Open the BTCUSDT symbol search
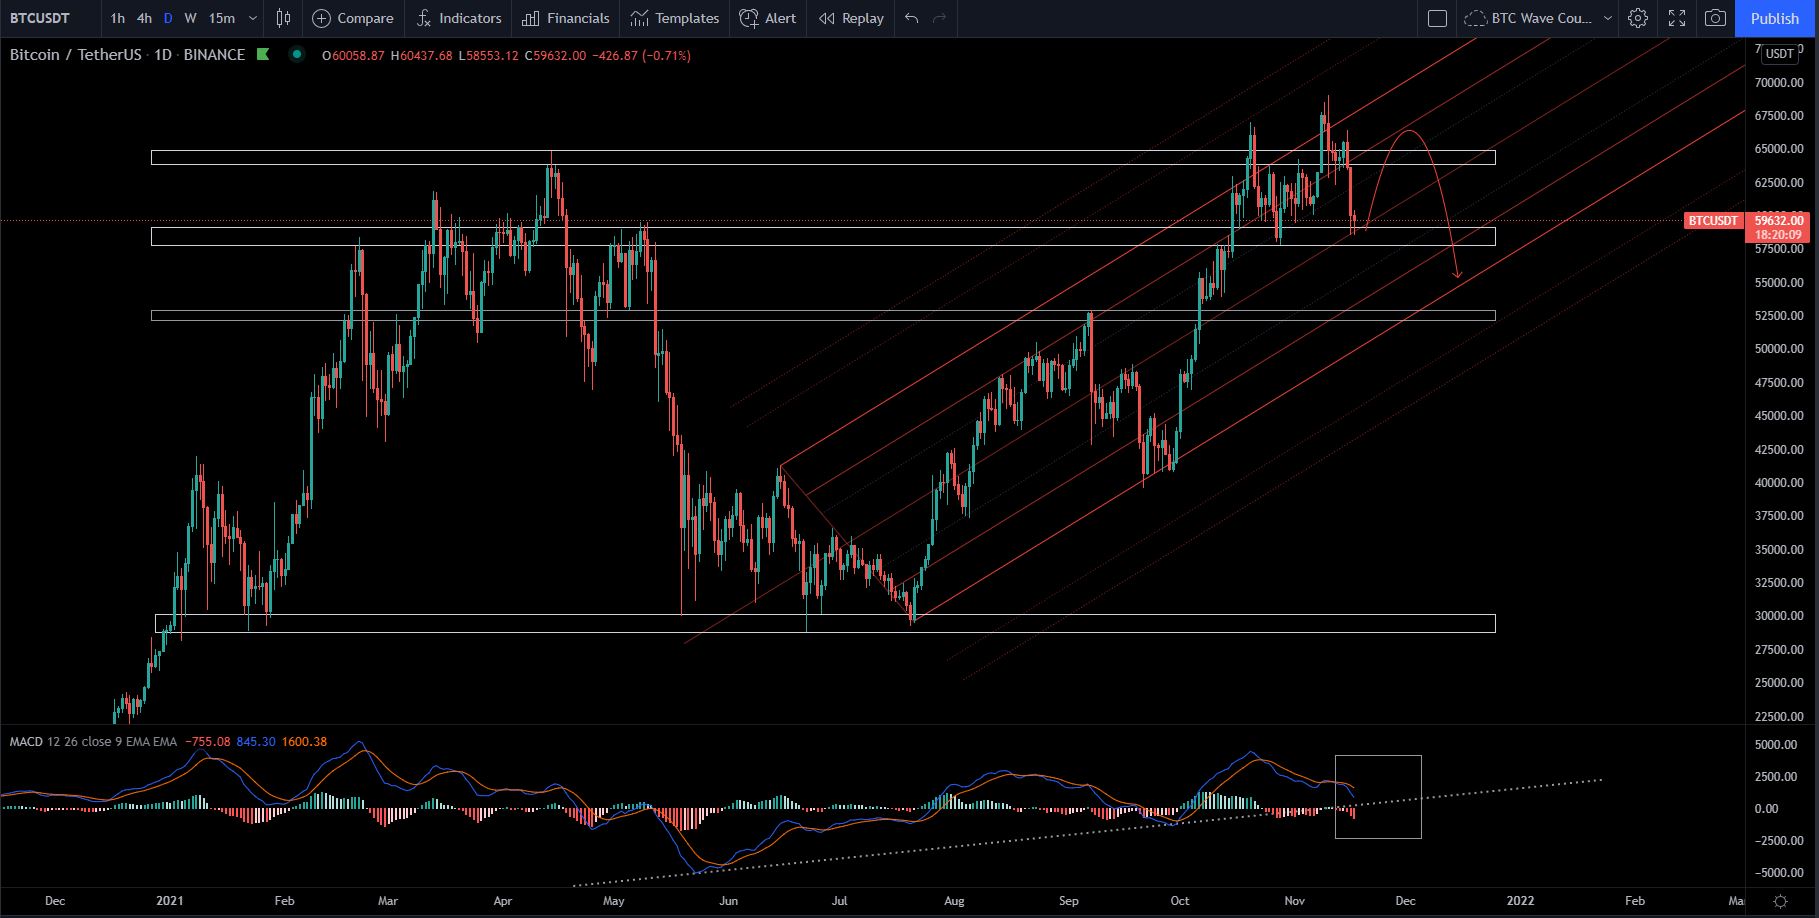The width and height of the screenshot is (1819, 918). 40,18
